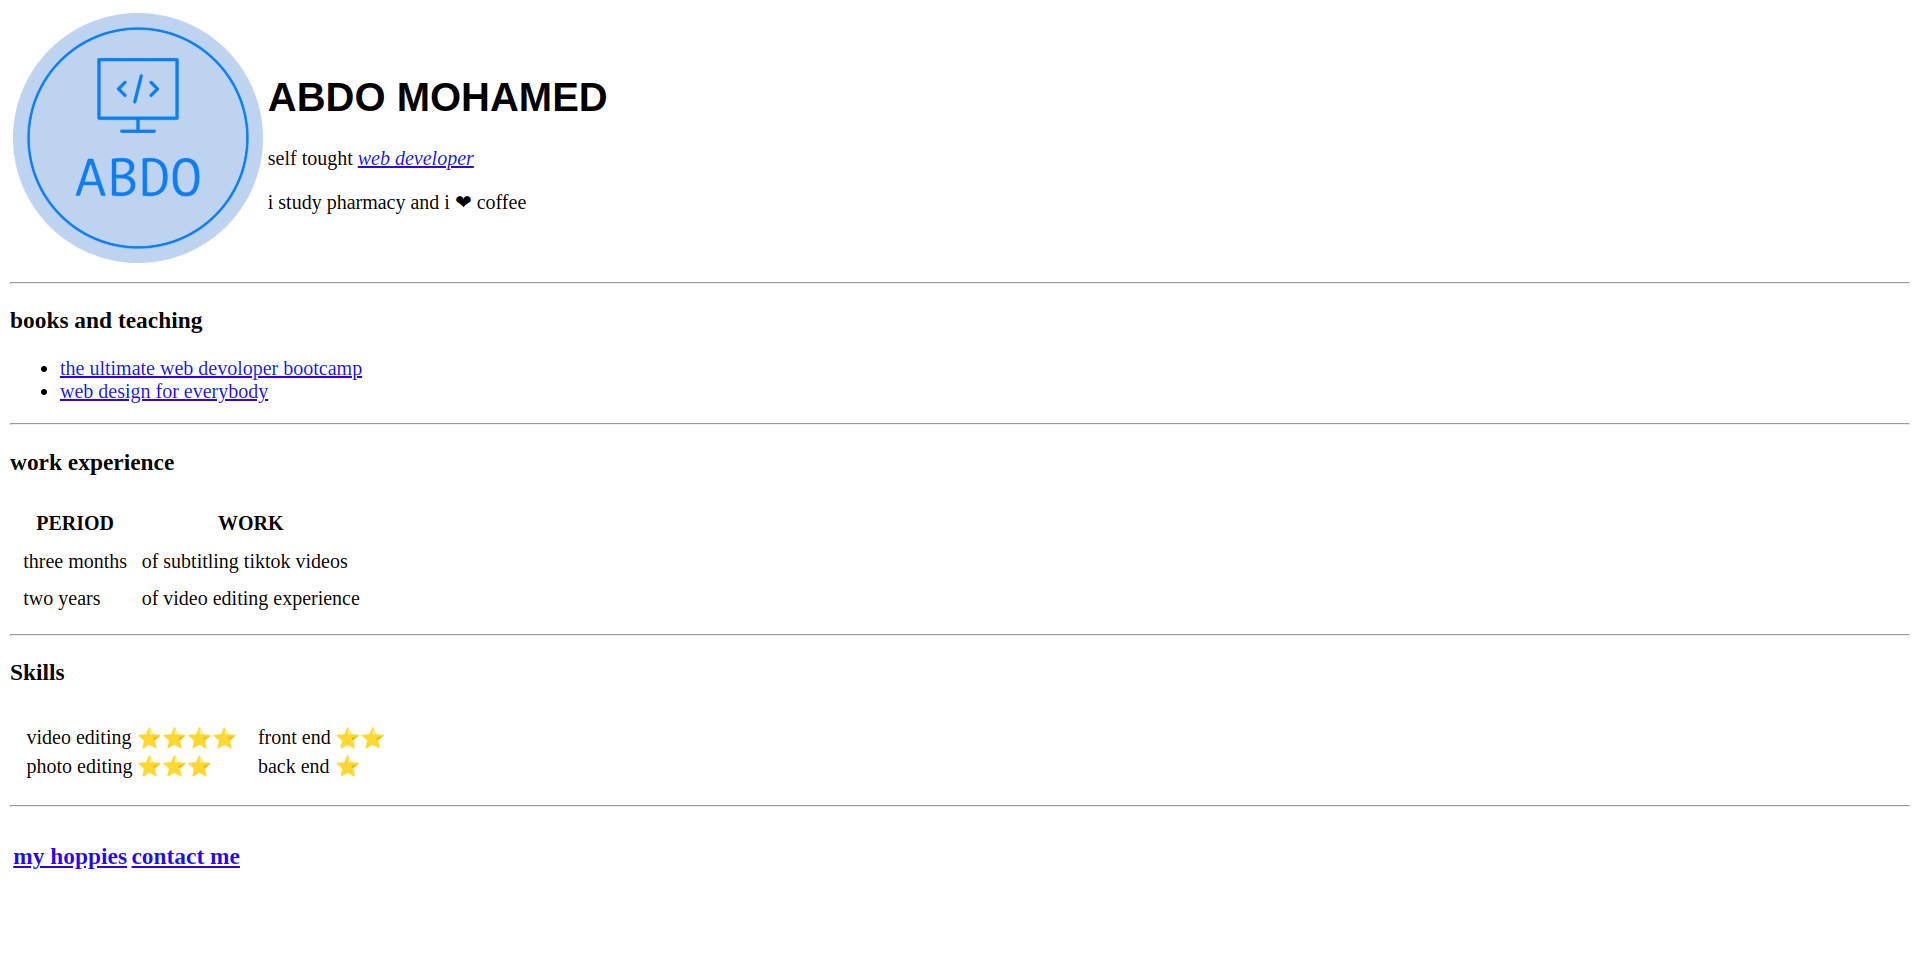Click the books and teaching heading
1920x961 pixels.
pyautogui.click(x=106, y=321)
